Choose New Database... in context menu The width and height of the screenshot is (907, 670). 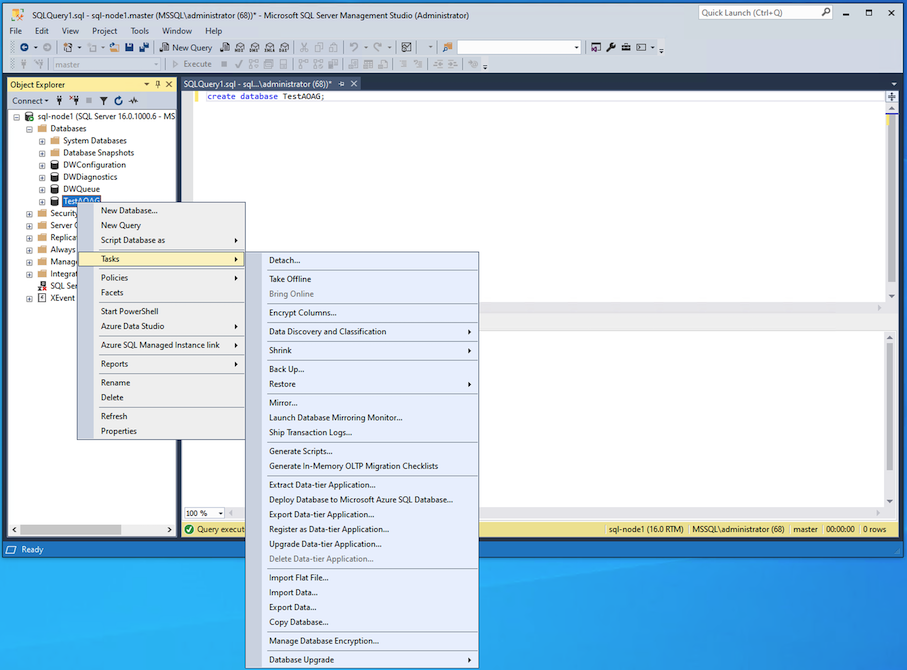coord(161,211)
